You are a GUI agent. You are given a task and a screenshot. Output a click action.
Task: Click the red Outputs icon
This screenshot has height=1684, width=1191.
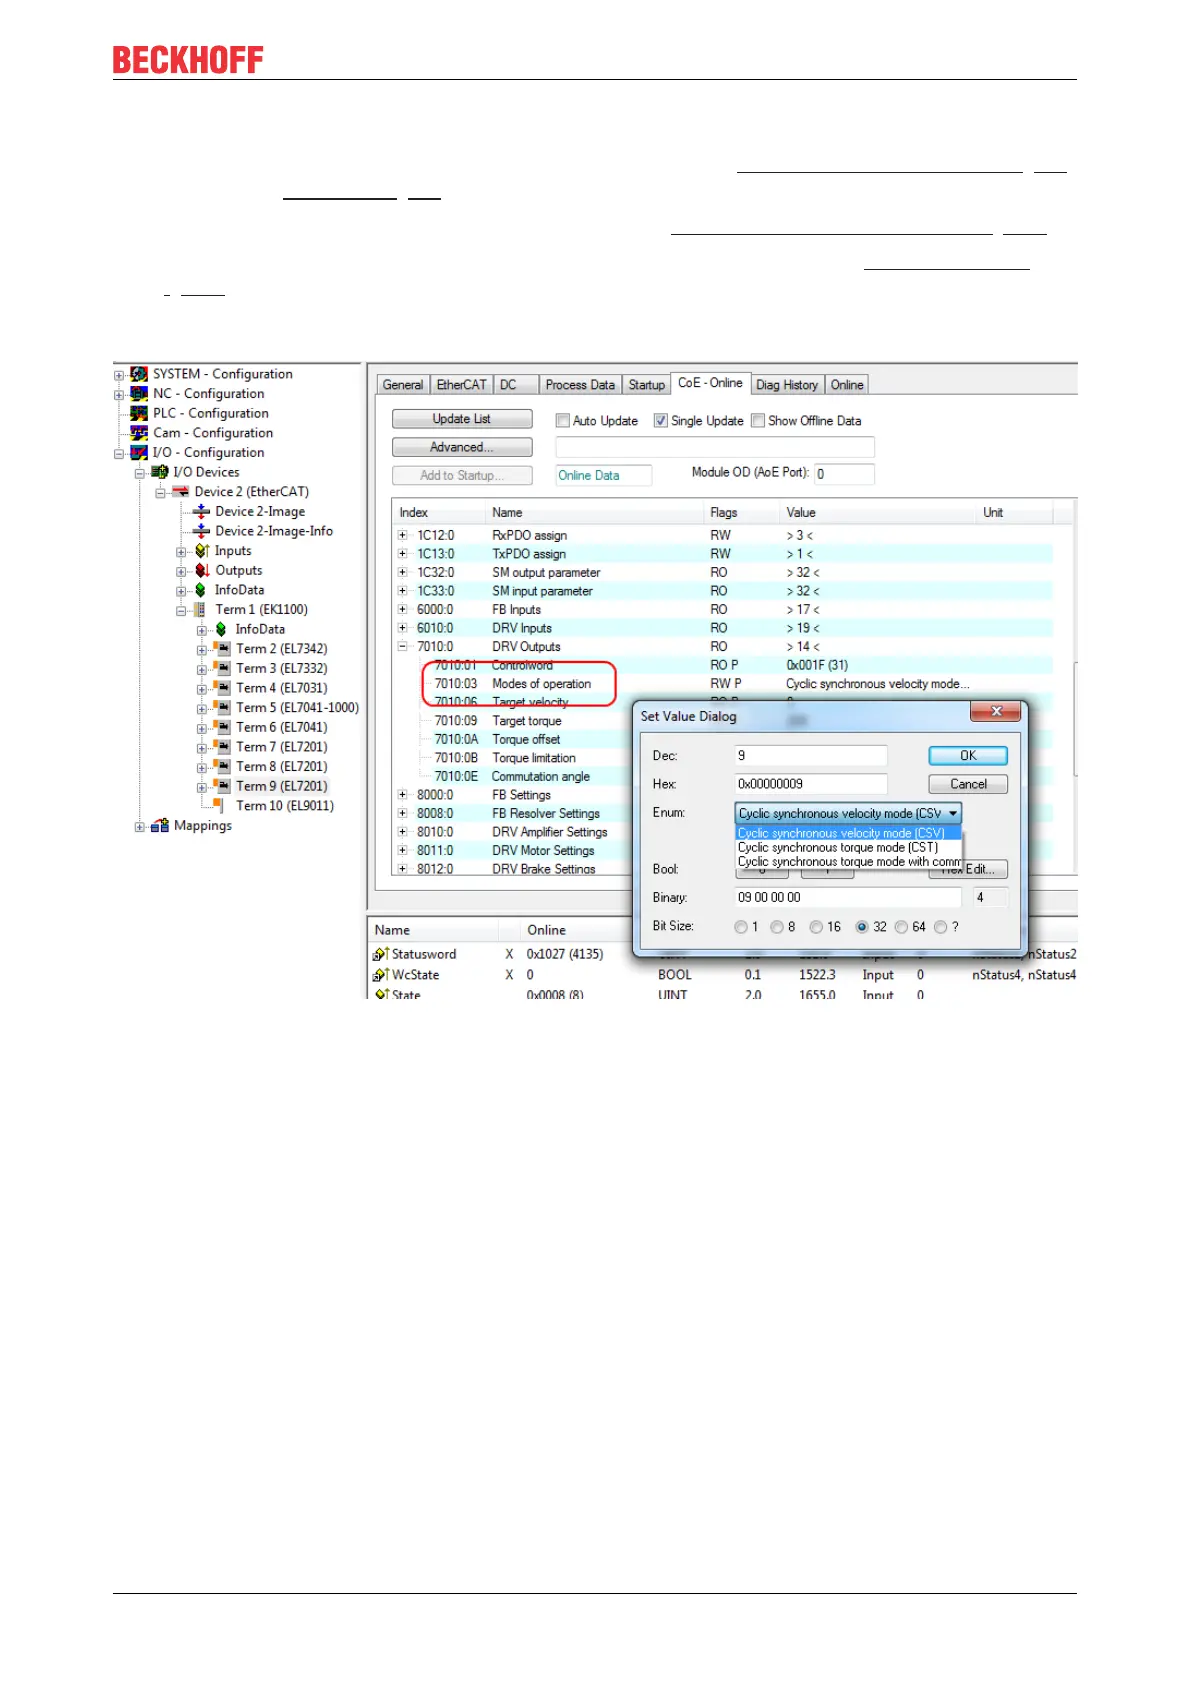coord(201,570)
